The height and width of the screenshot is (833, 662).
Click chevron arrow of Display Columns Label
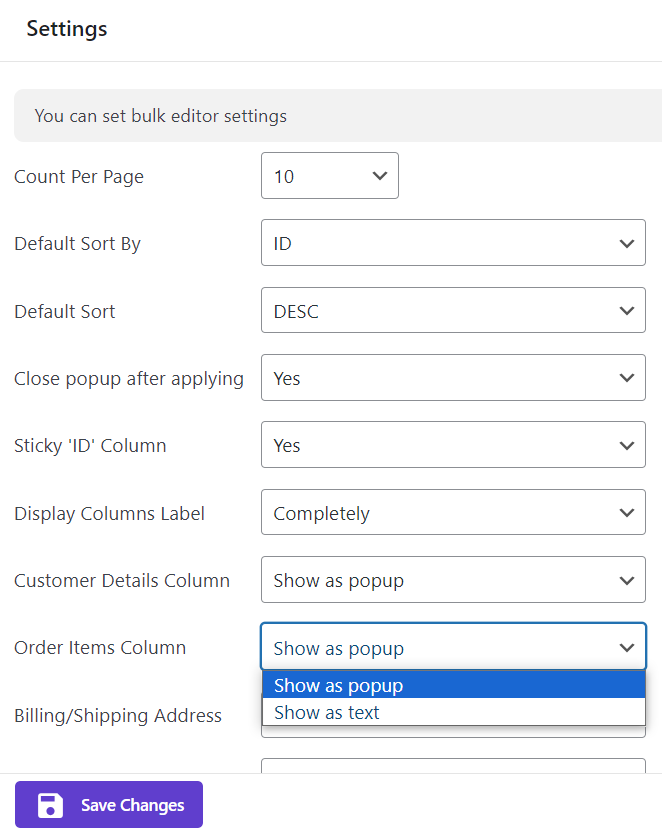coord(627,513)
